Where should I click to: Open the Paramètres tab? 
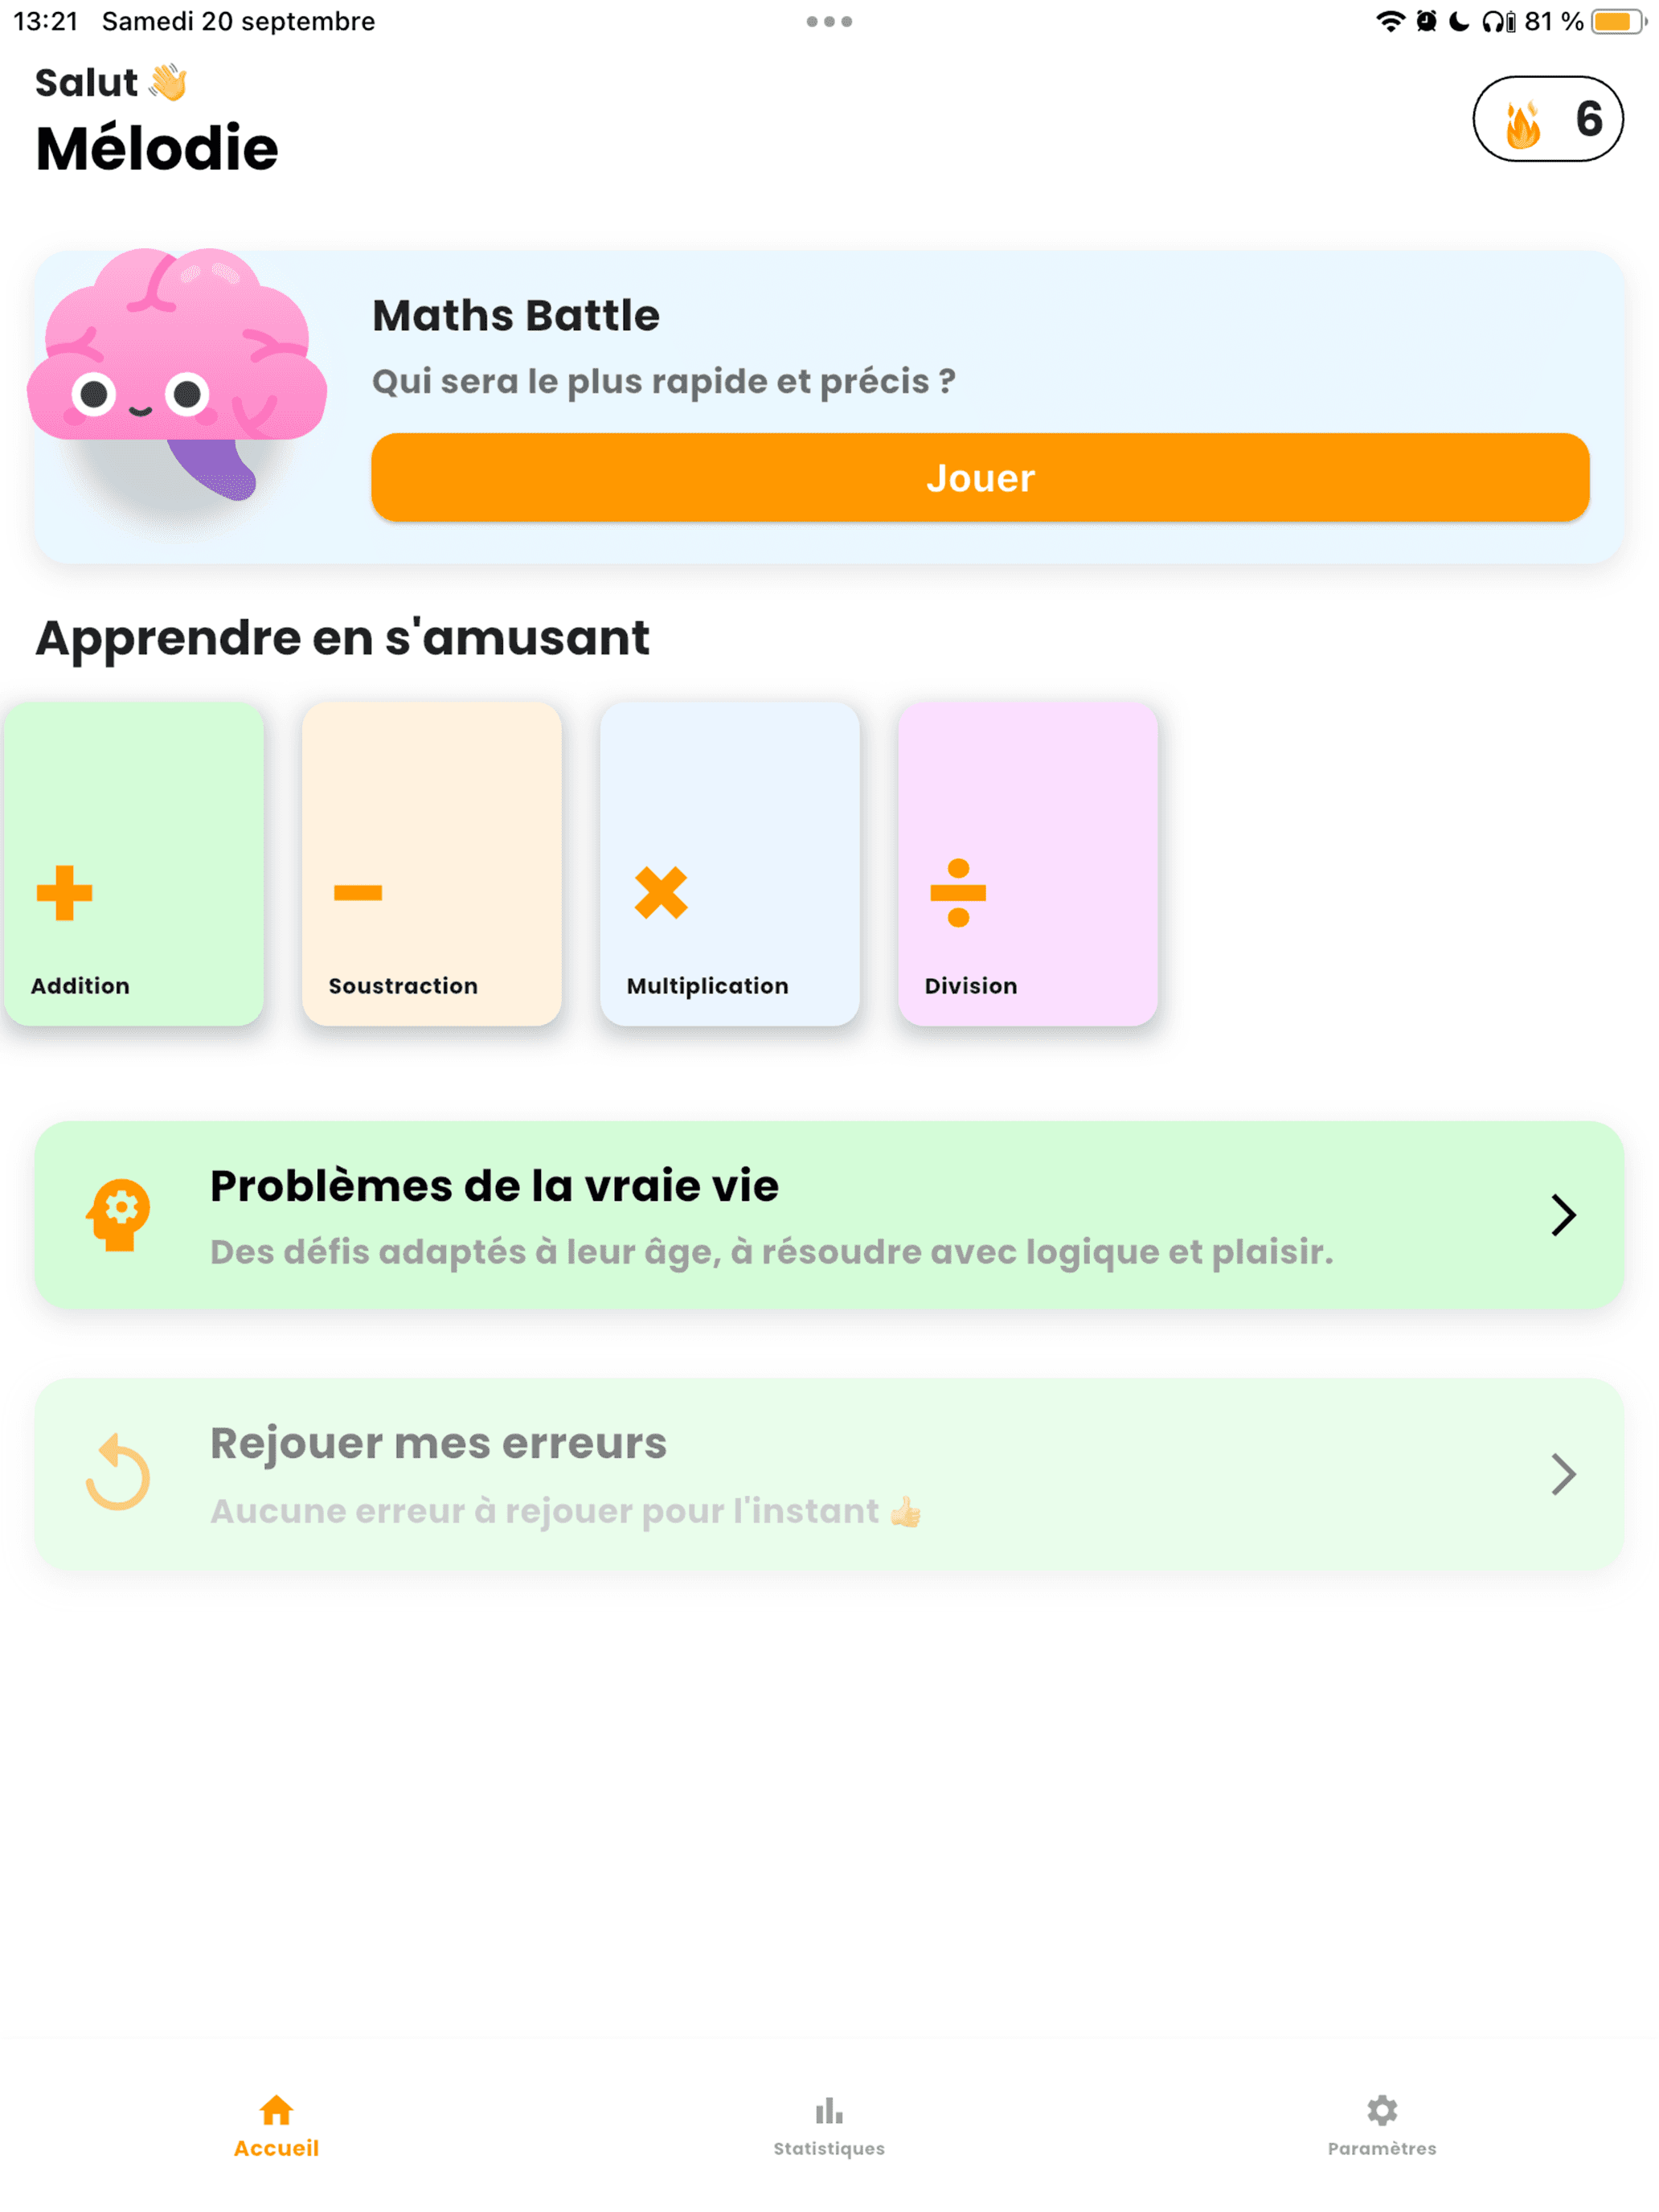click(1382, 2126)
